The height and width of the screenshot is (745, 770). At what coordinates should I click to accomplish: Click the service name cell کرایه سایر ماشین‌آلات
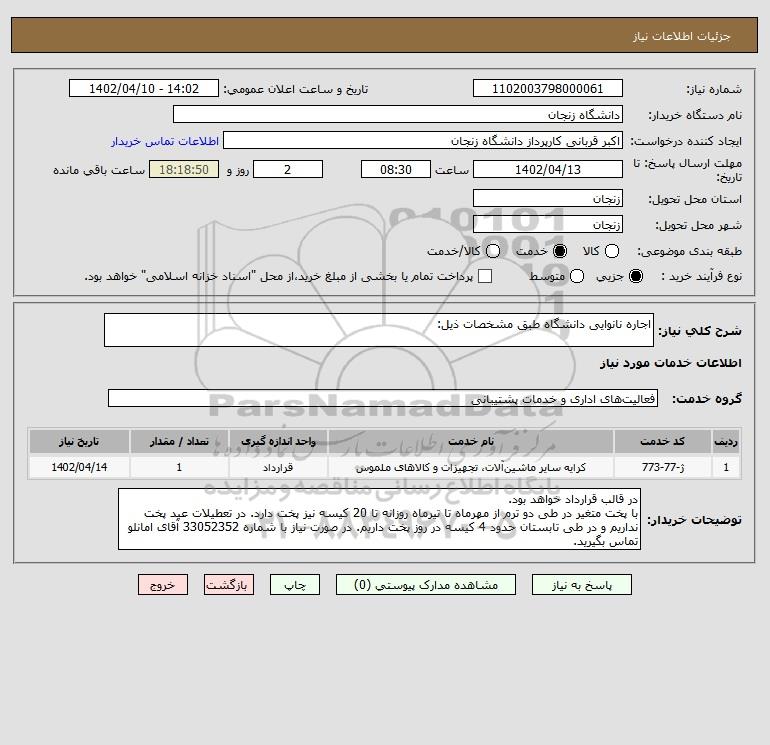point(470,467)
